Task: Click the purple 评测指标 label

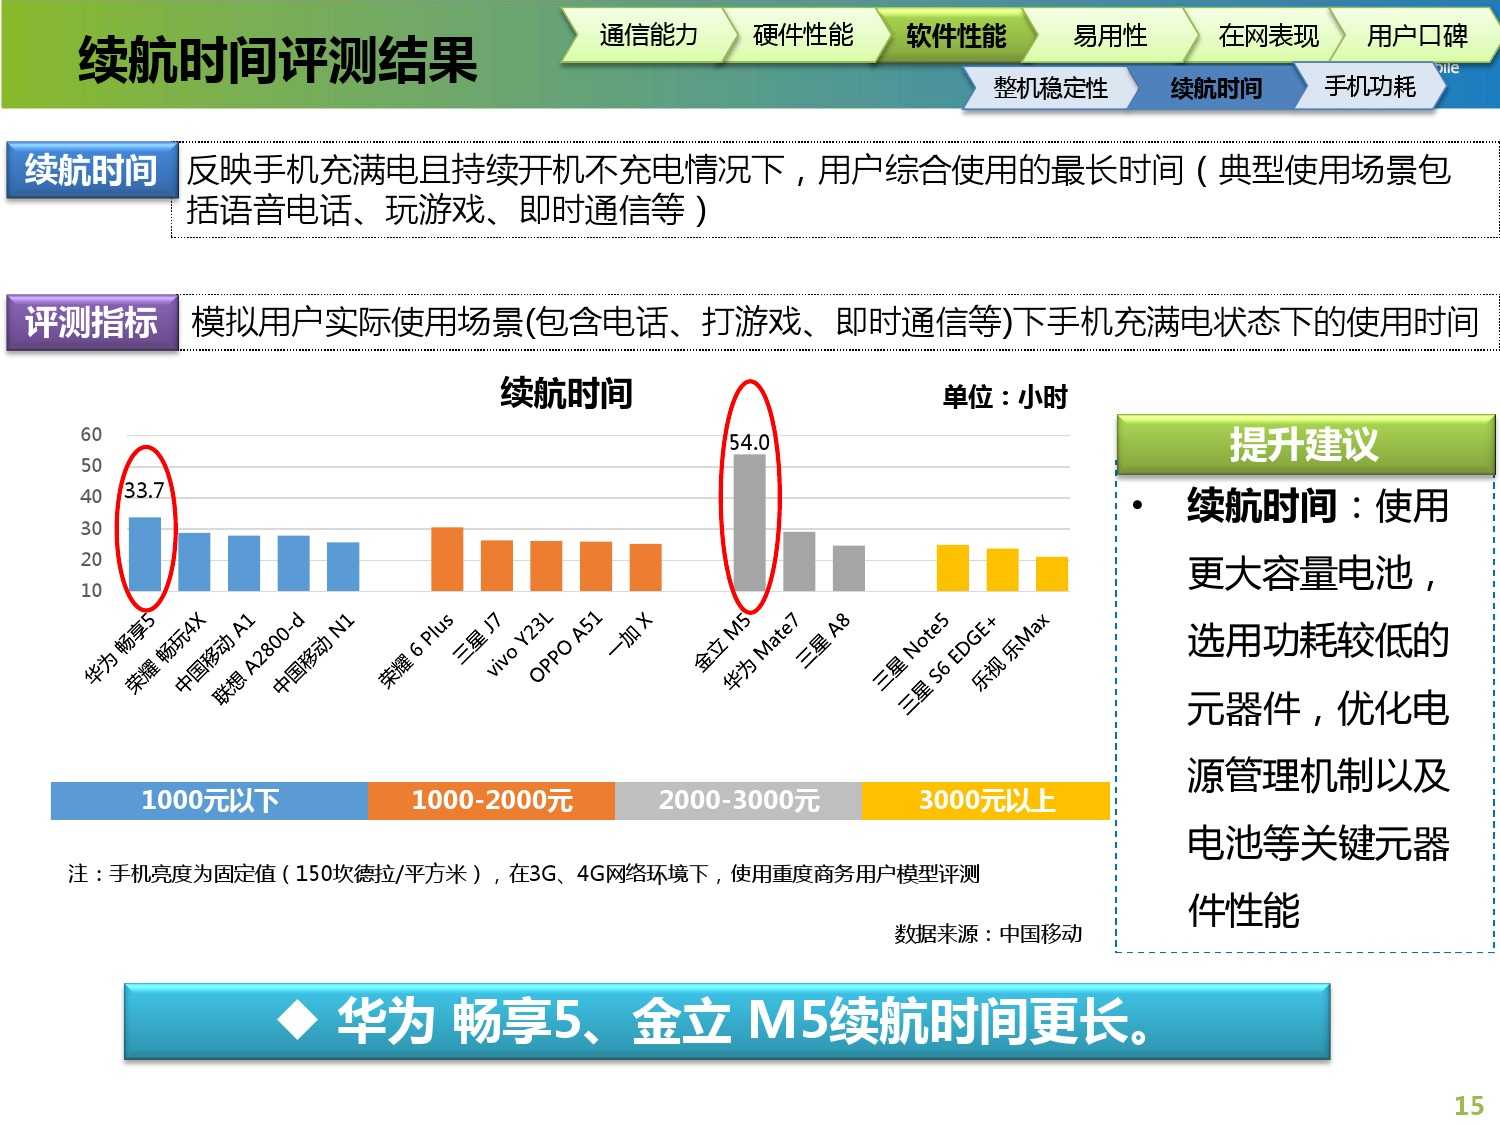Action: pos(91,322)
